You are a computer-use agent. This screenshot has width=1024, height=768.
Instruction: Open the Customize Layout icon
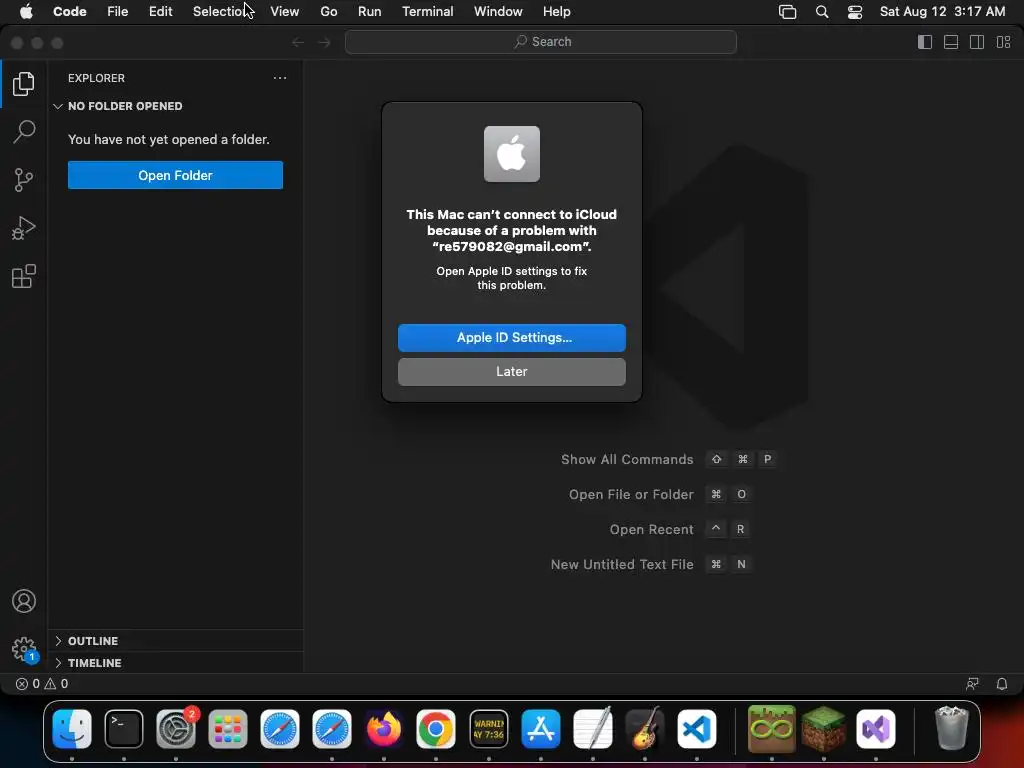pyautogui.click(x=1003, y=42)
